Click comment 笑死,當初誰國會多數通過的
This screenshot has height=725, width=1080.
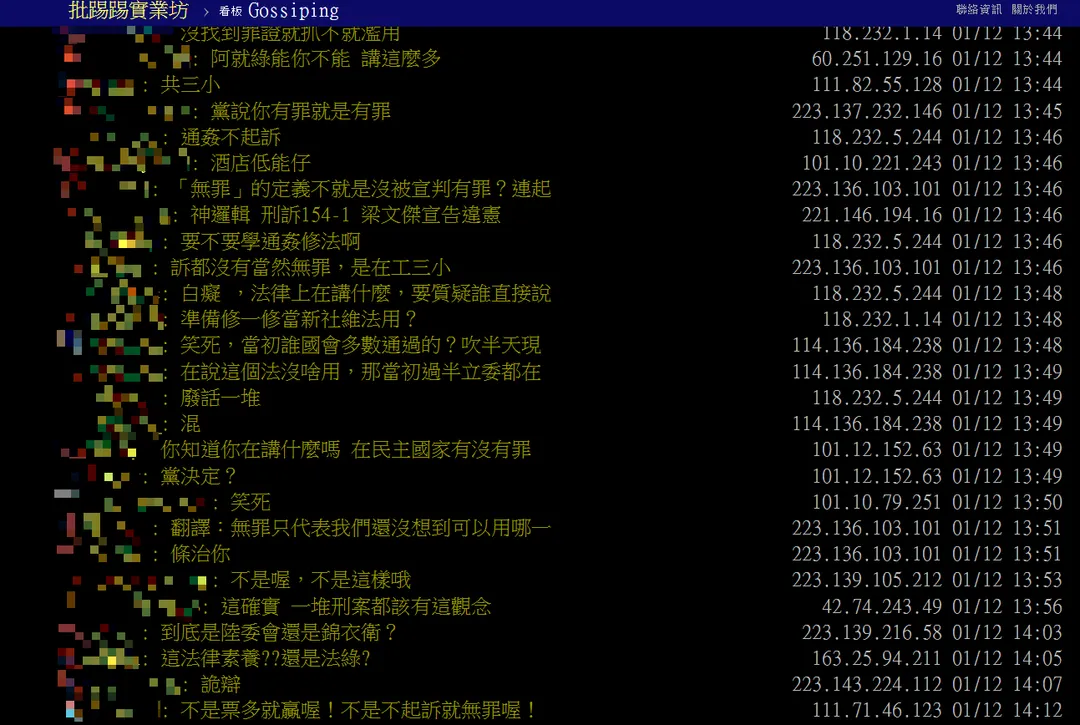[361, 346]
